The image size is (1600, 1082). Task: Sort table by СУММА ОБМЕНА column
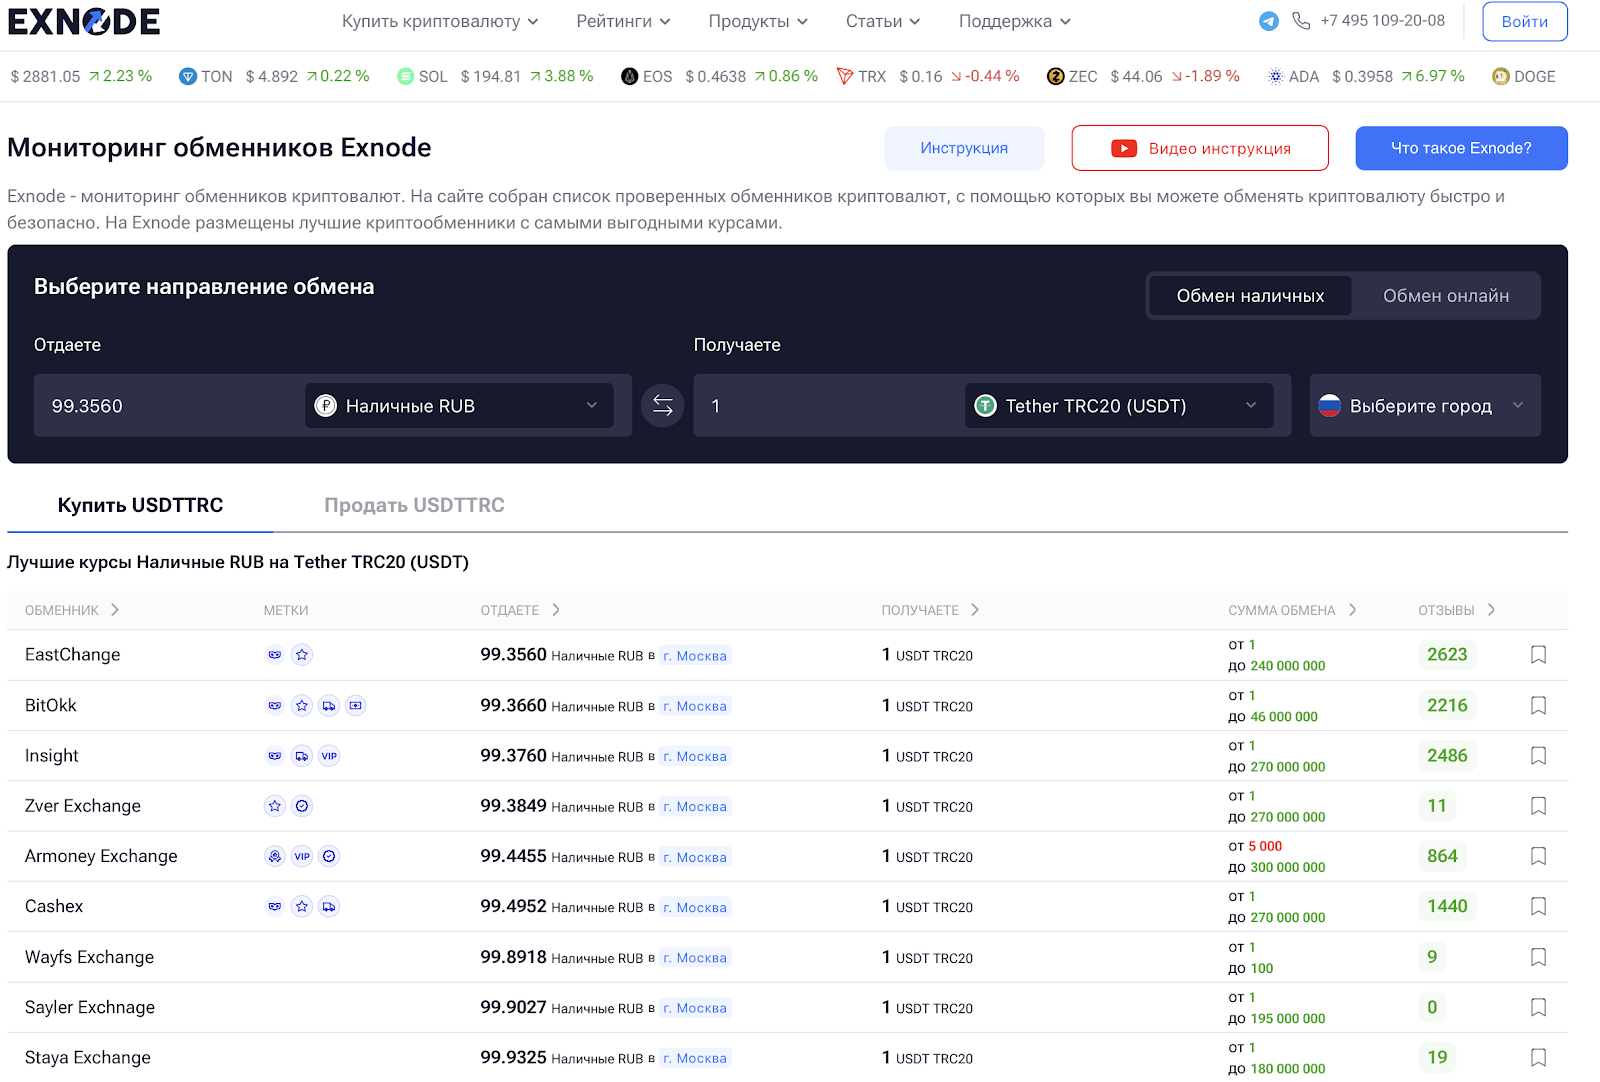[x=1292, y=610]
